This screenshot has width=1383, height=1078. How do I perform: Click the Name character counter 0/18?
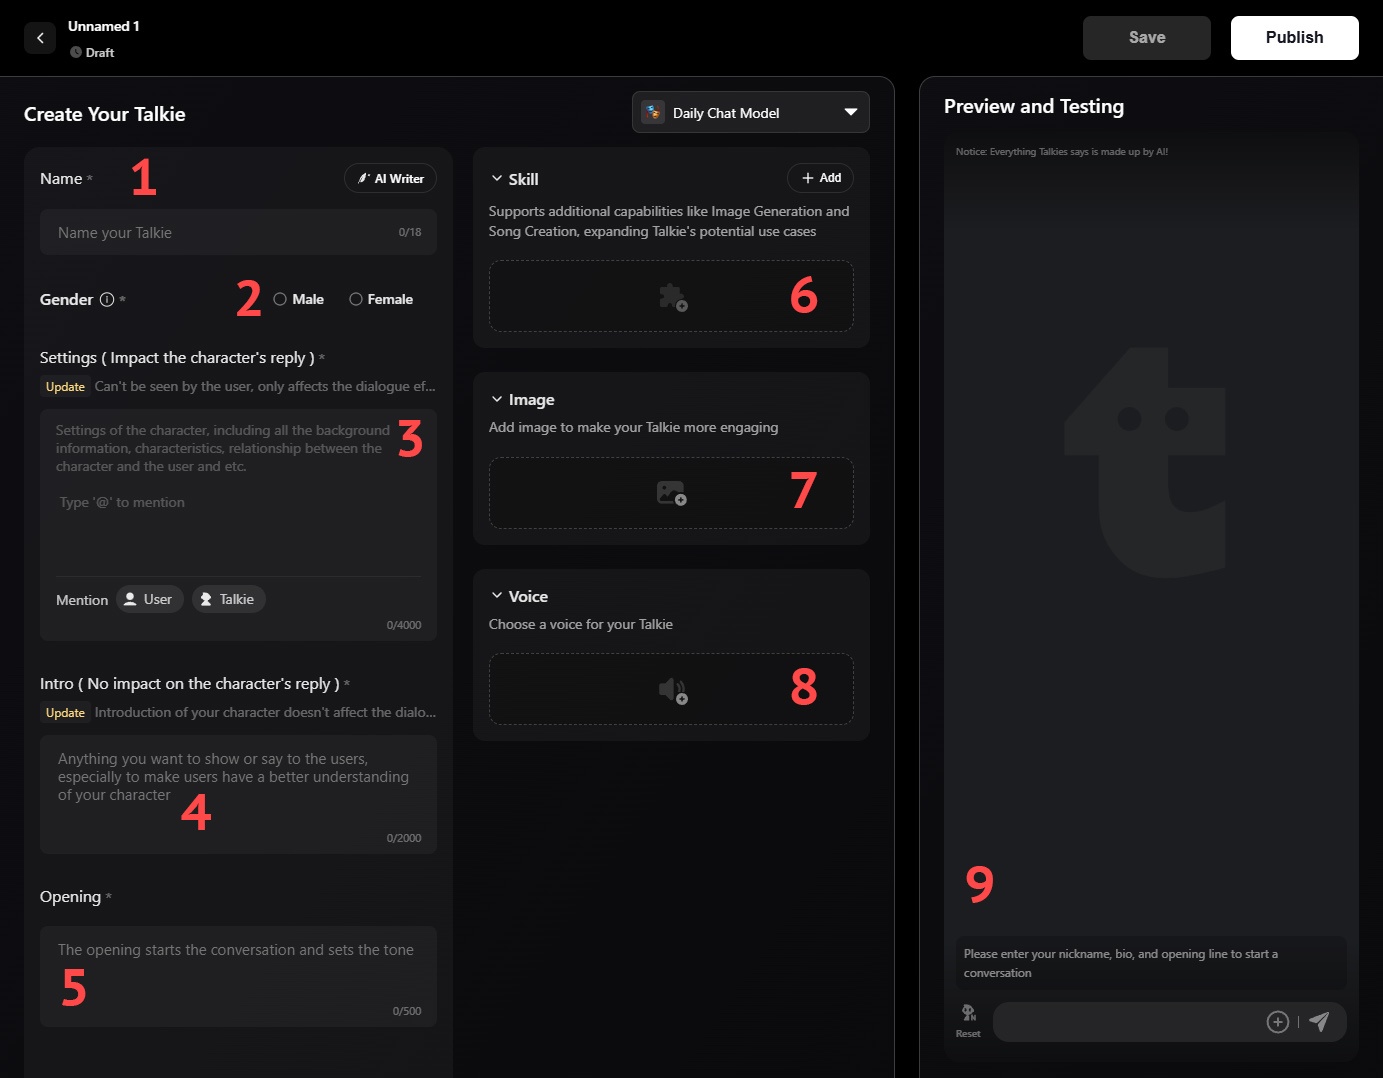[x=410, y=232]
